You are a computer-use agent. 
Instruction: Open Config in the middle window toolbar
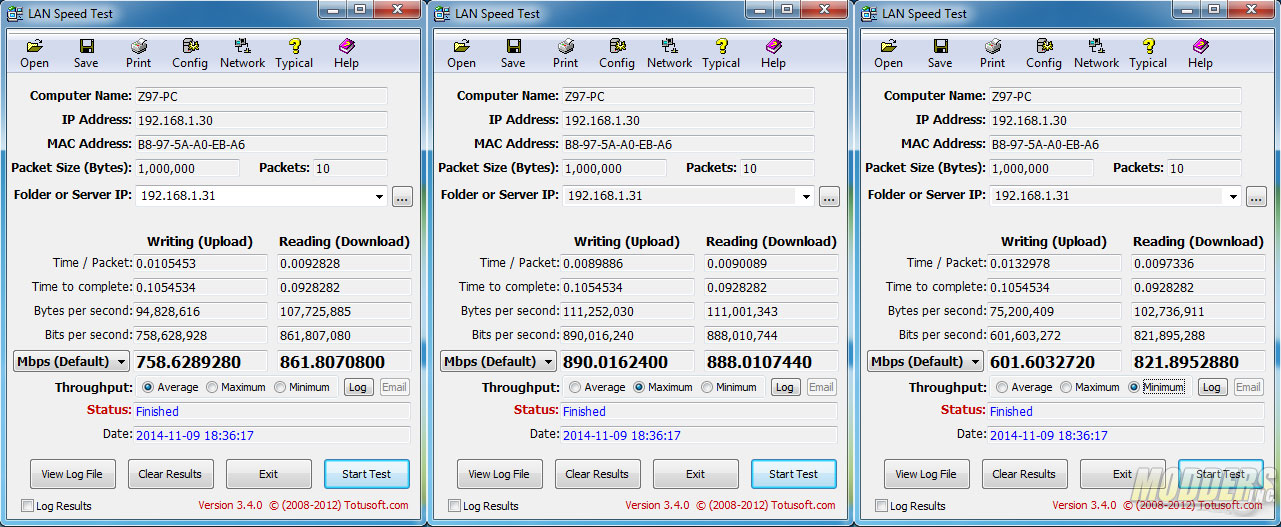pos(617,46)
